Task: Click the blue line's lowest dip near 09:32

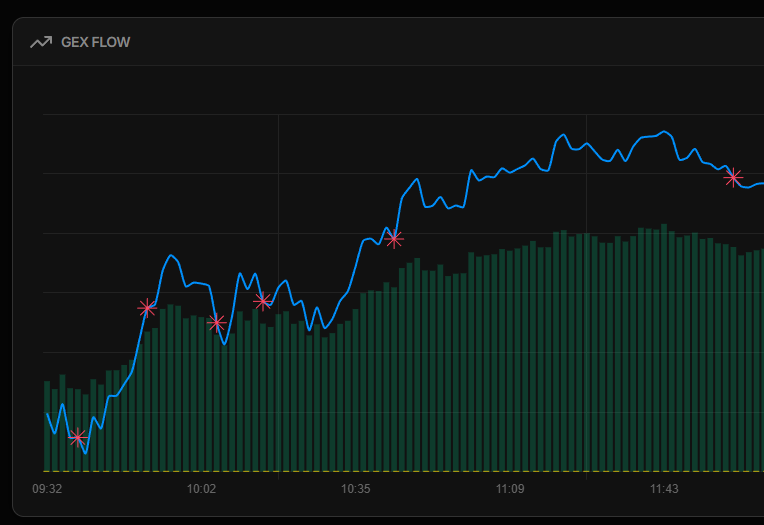Action: [86, 453]
